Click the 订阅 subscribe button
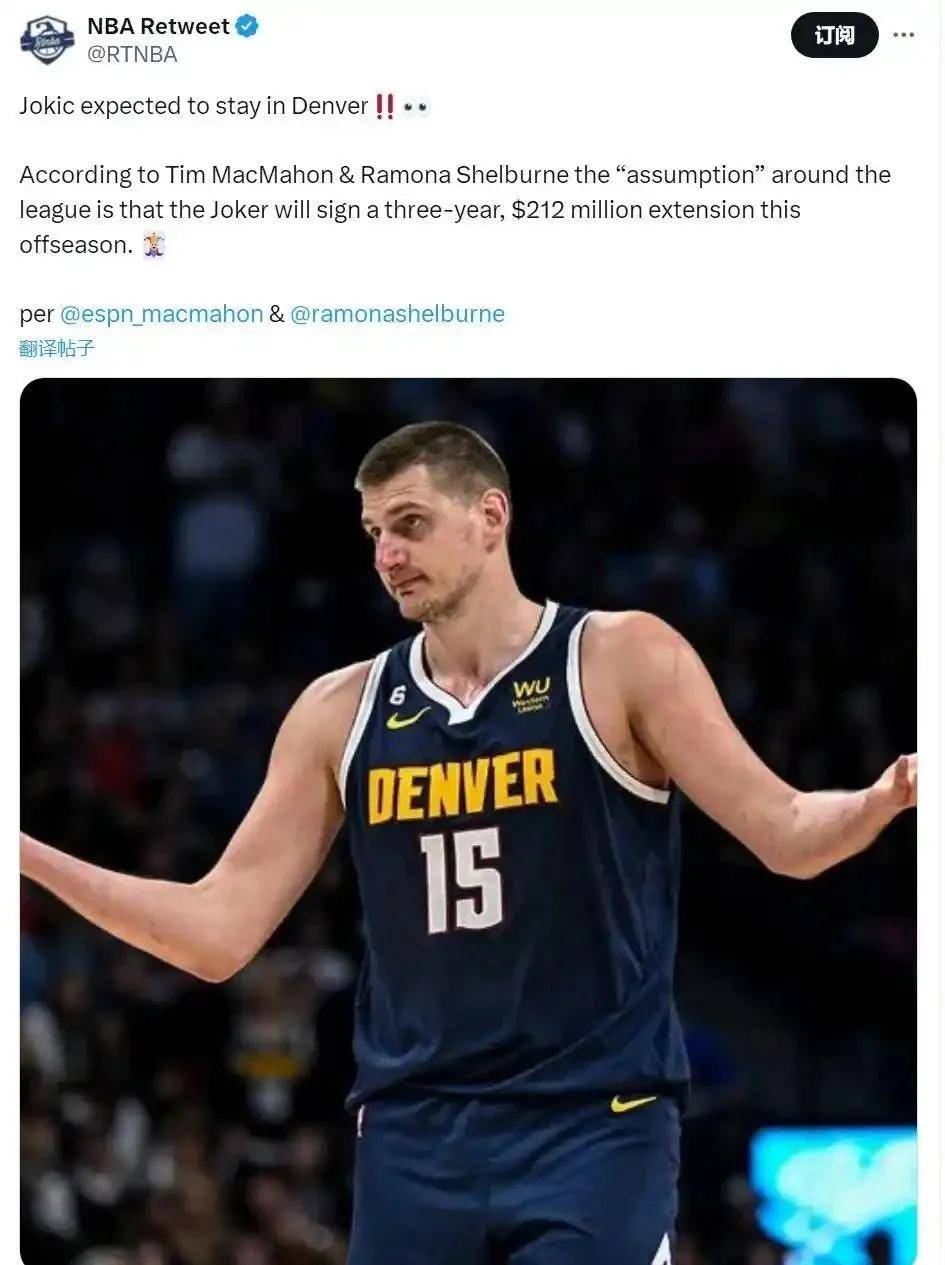Viewport: 945px width, 1265px height. 834,35
